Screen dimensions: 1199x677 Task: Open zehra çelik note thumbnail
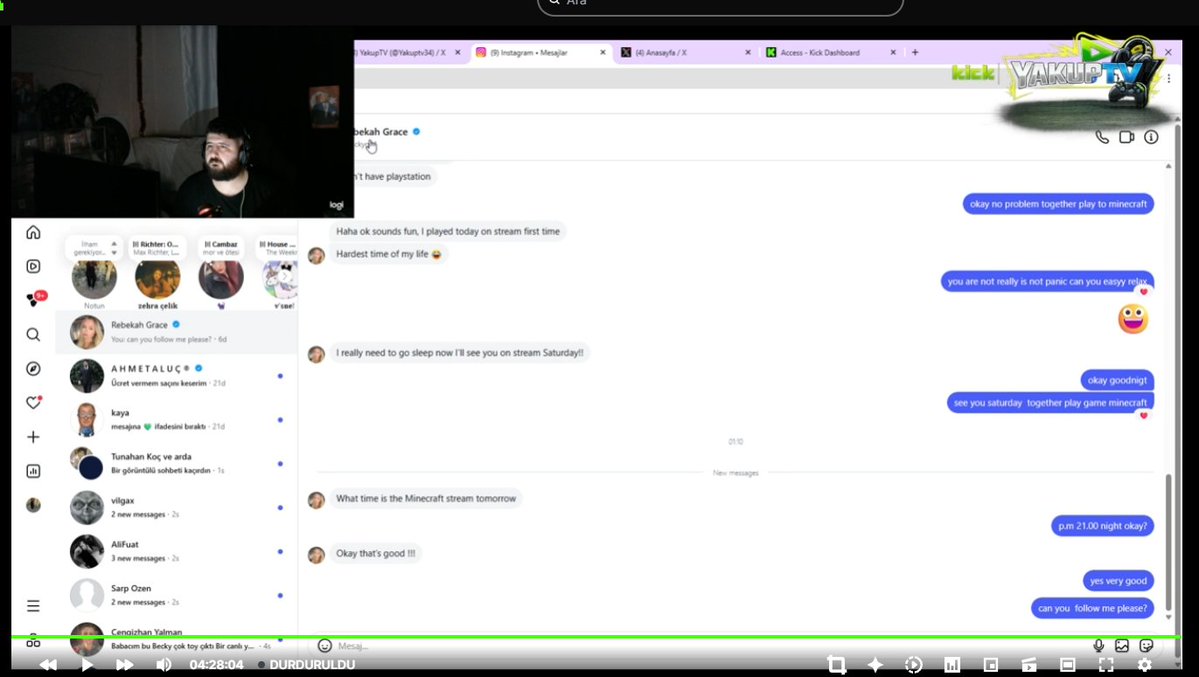(158, 278)
